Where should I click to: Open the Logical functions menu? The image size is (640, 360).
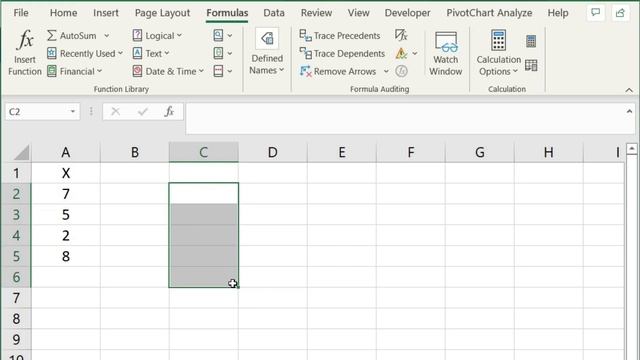[157, 36]
